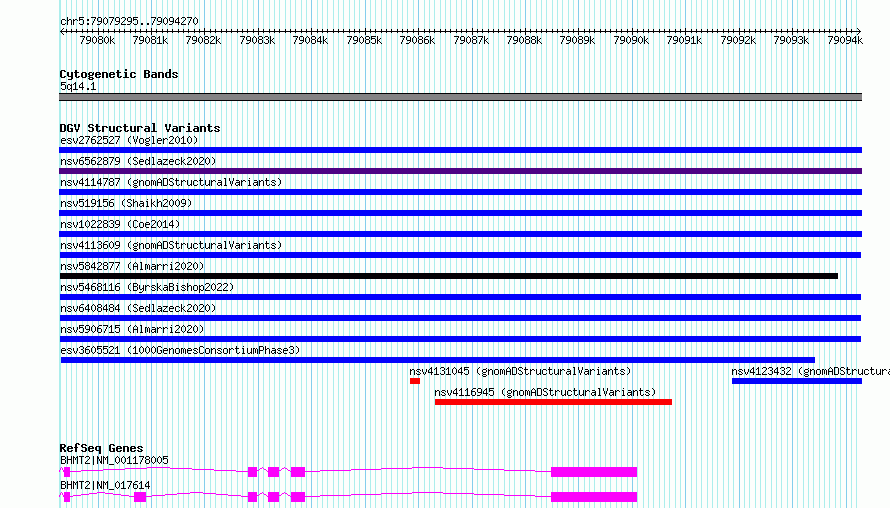
Task: Select nsv5842877 (Almarri2020) label
Action: click(132, 266)
